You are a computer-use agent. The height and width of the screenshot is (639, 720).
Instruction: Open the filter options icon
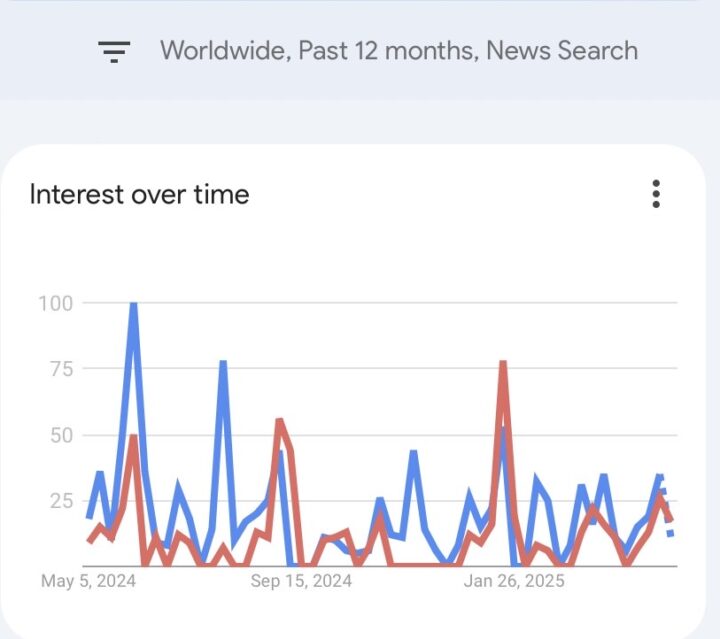pos(114,51)
